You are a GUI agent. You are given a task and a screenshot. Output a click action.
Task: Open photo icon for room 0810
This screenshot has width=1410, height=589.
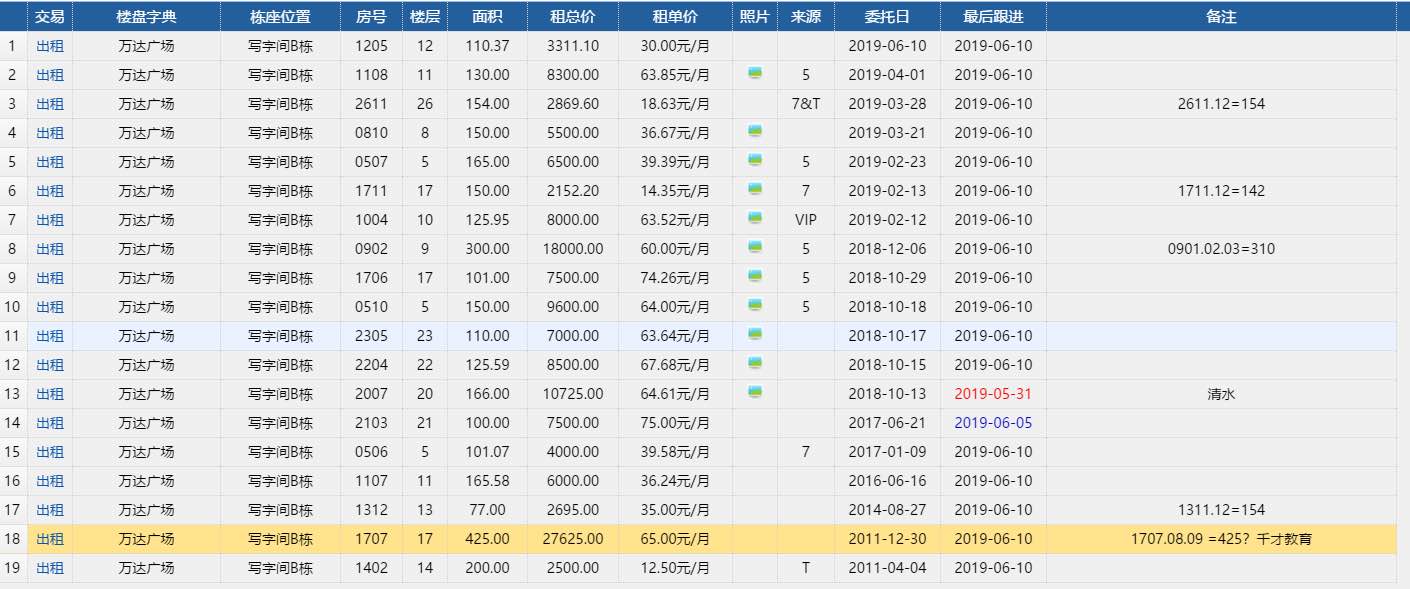tap(756, 132)
